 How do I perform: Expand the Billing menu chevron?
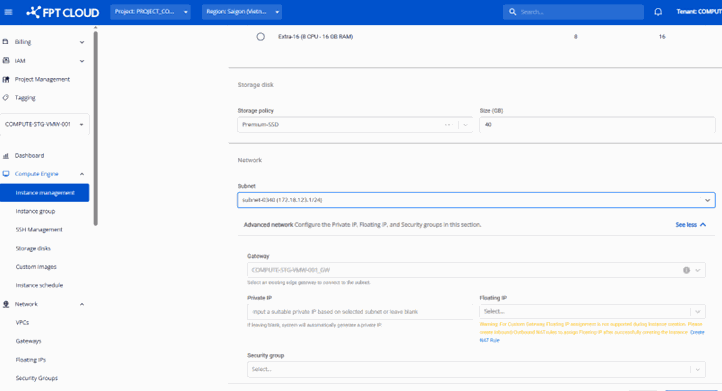click(82, 42)
